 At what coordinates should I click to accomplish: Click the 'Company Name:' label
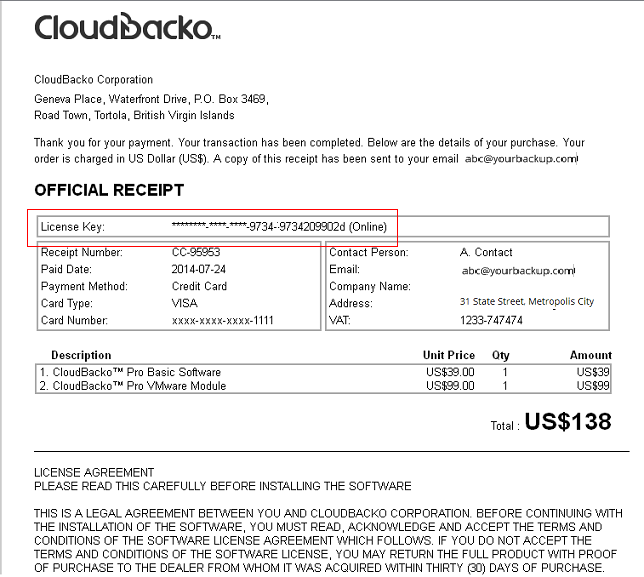[370, 286]
